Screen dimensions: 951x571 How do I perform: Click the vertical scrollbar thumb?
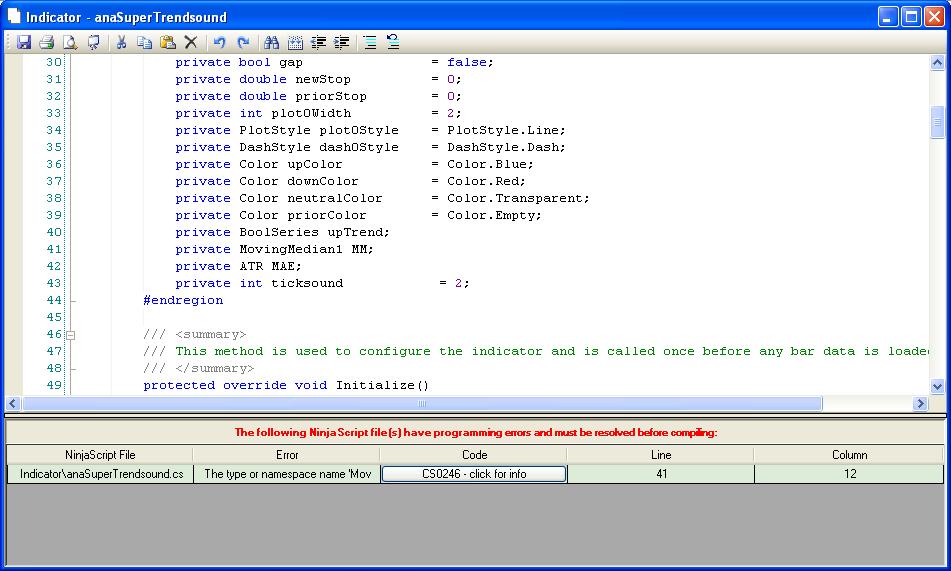[937, 122]
